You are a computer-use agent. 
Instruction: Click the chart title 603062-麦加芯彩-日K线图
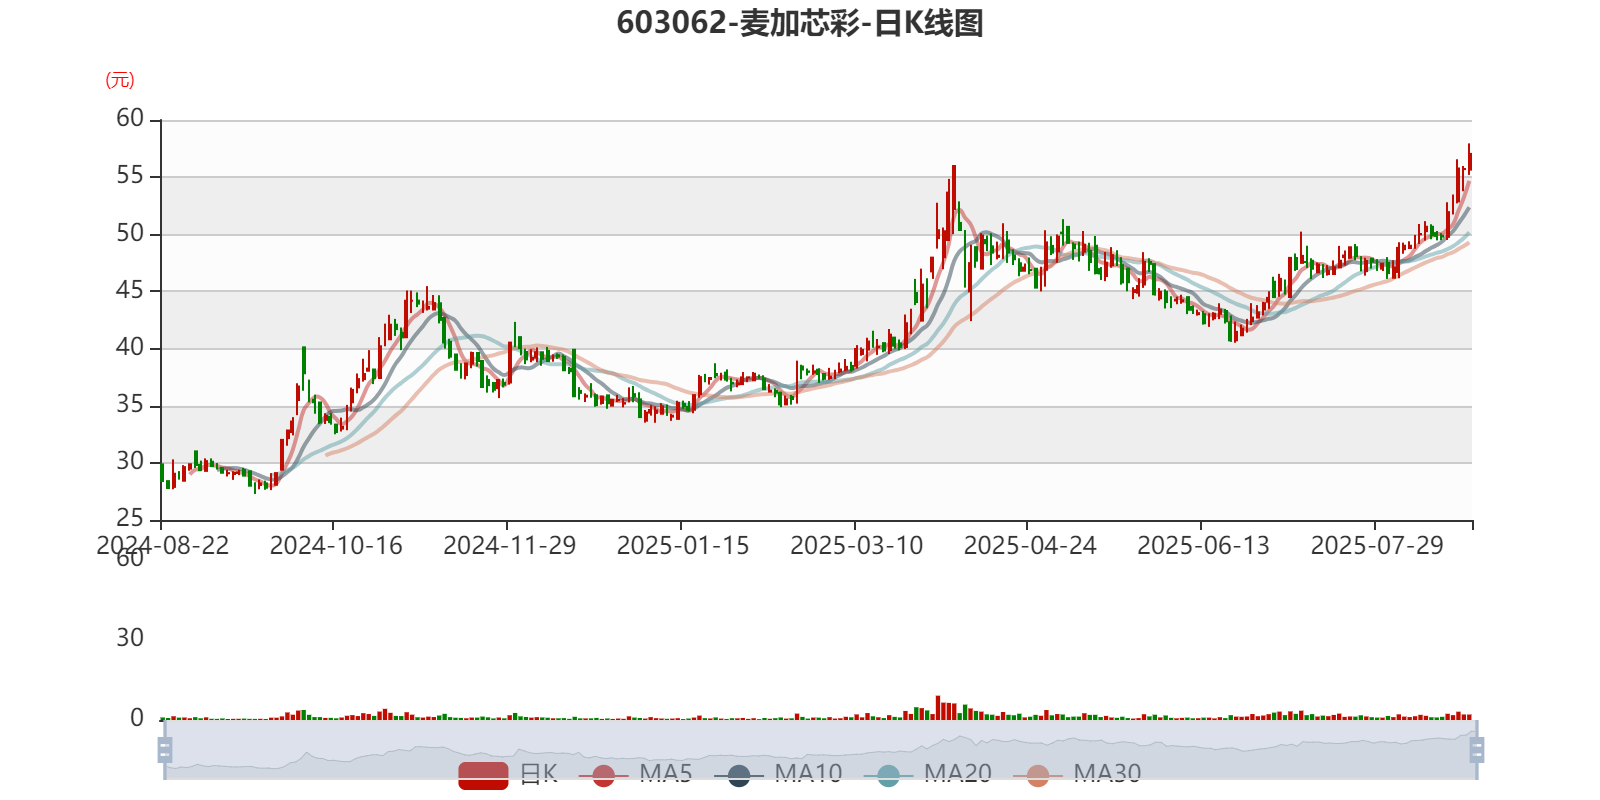[x=800, y=23]
